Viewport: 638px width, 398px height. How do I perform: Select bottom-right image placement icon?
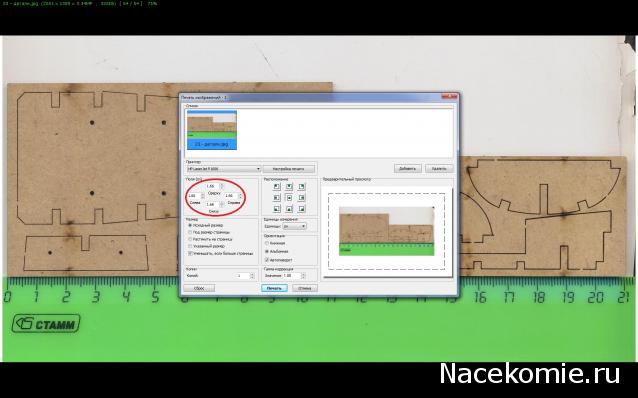(x=302, y=209)
